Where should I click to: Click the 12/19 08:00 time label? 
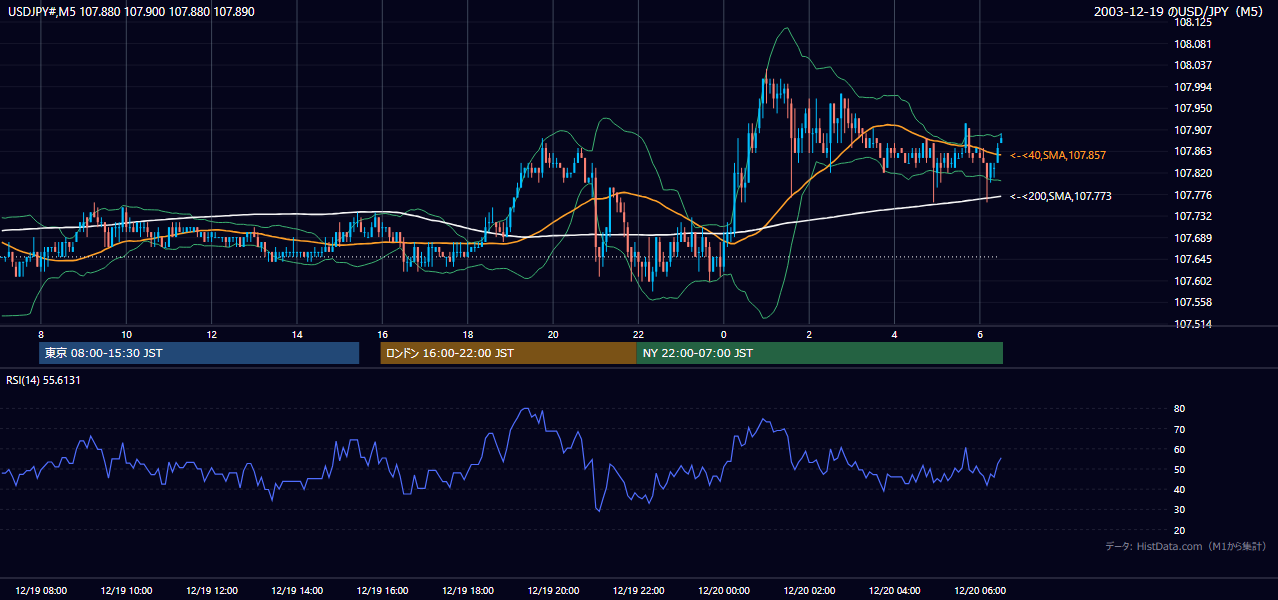coord(41,591)
